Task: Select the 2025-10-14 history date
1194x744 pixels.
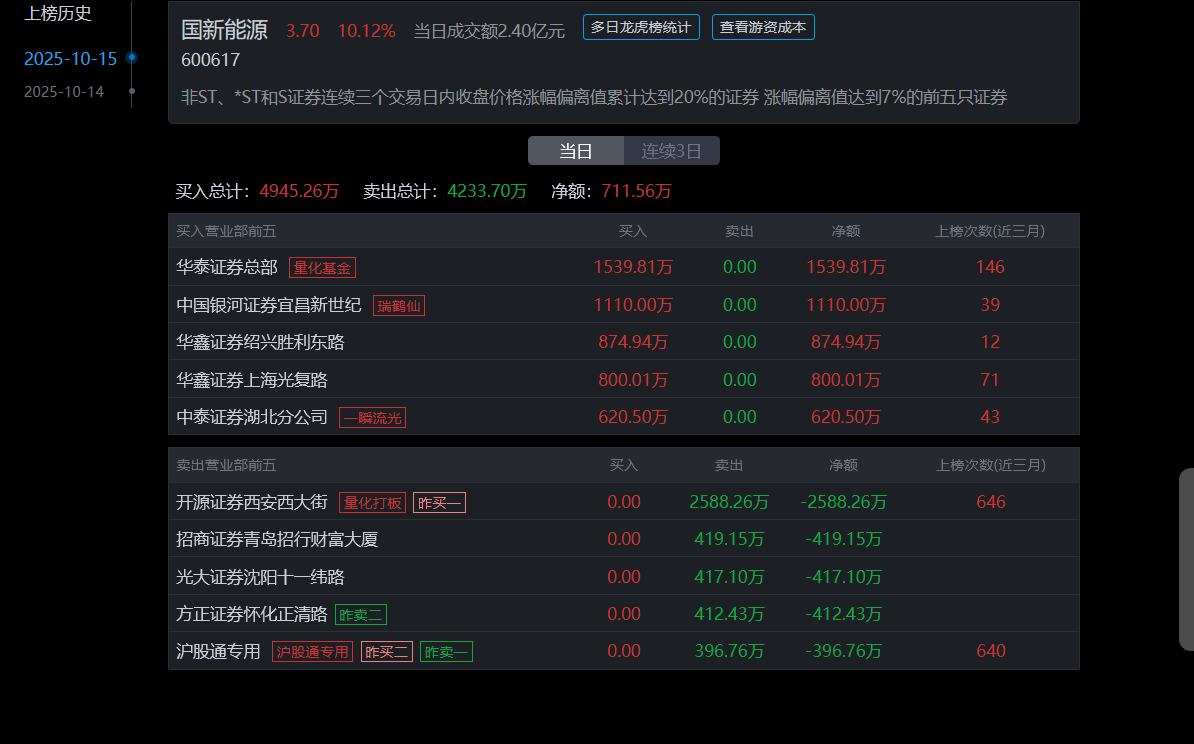Action: pos(63,91)
